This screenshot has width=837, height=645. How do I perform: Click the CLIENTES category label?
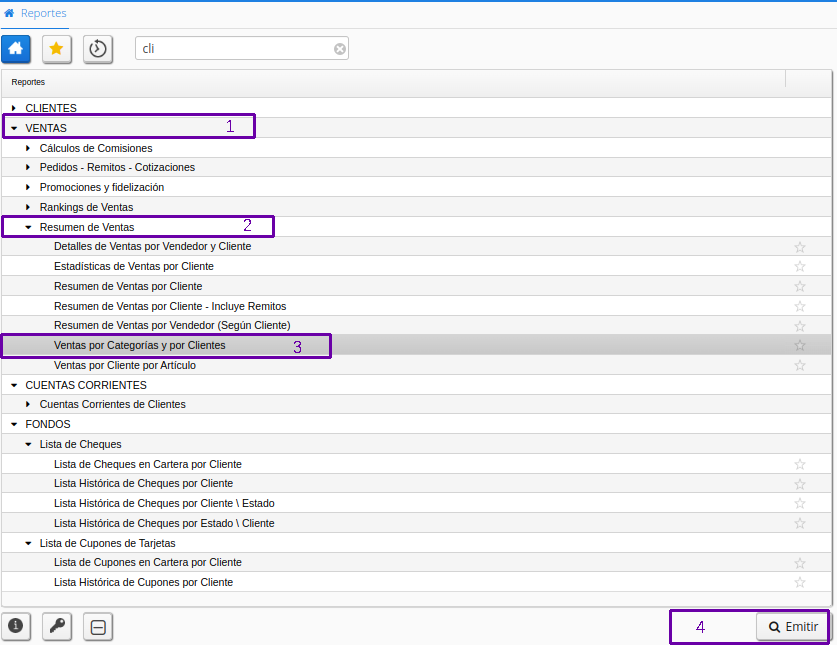[x=51, y=108]
